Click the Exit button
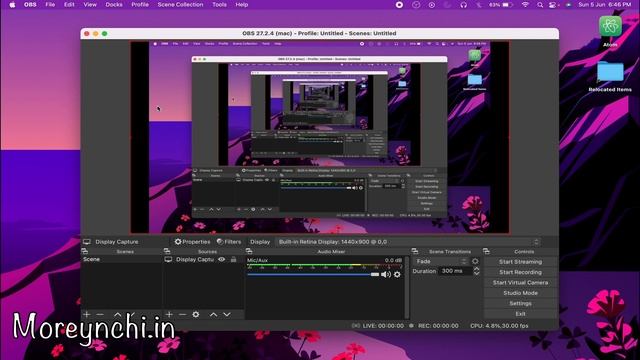The image size is (640, 360). tap(520, 314)
